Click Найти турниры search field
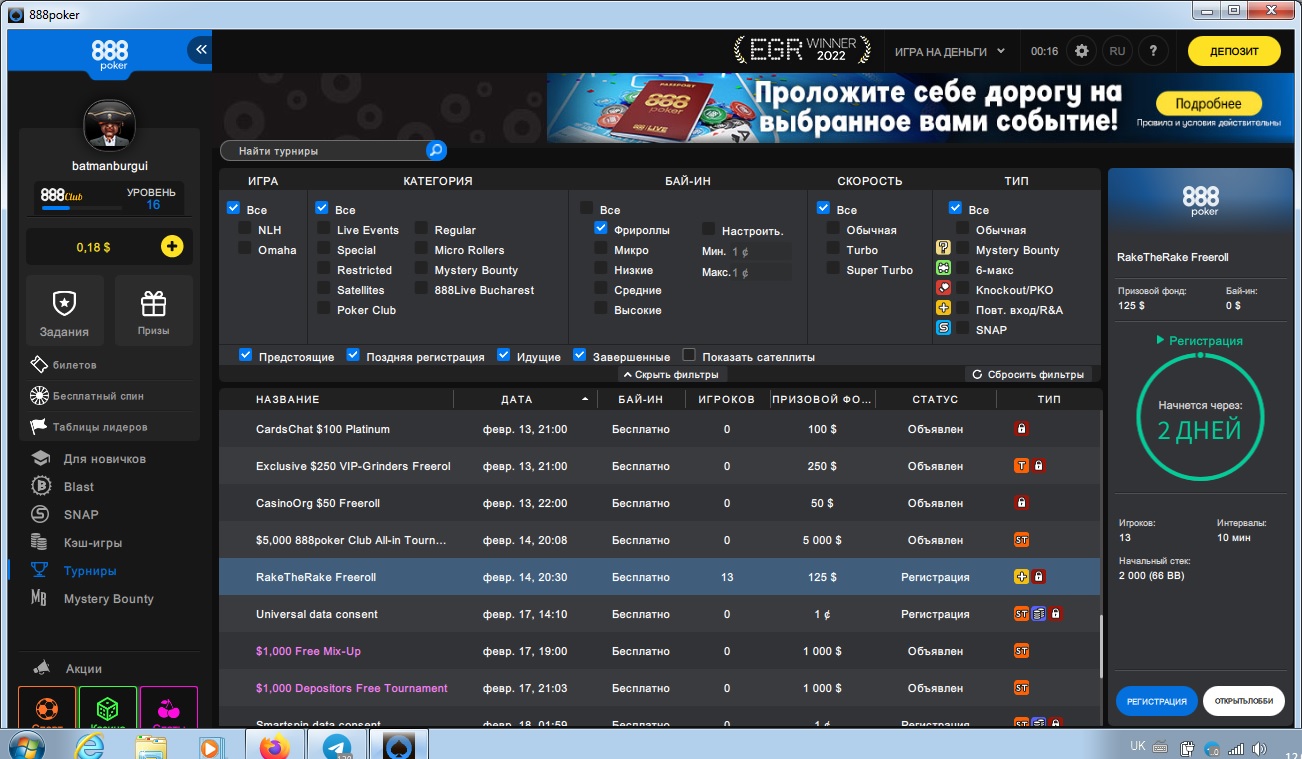This screenshot has width=1302, height=759. pyautogui.click(x=323, y=151)
